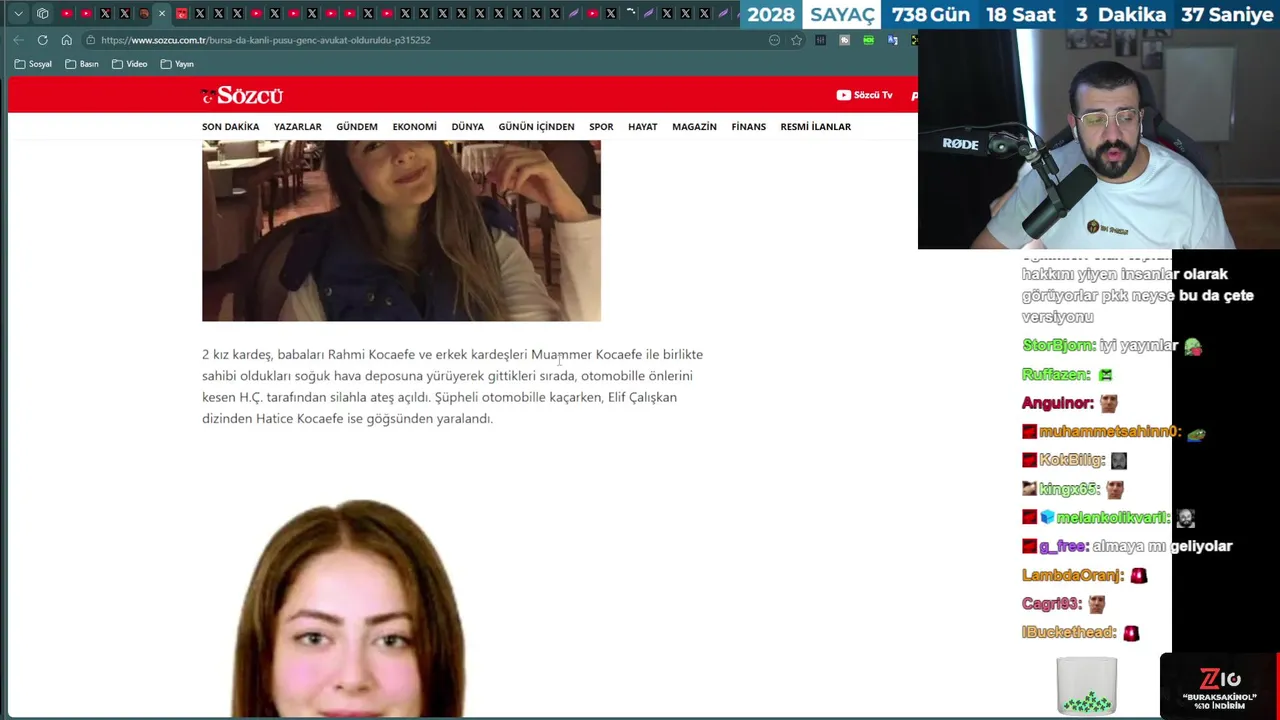Open the Basın bookmarks folder
This screenshot has height=720, width=1280.
82,64
